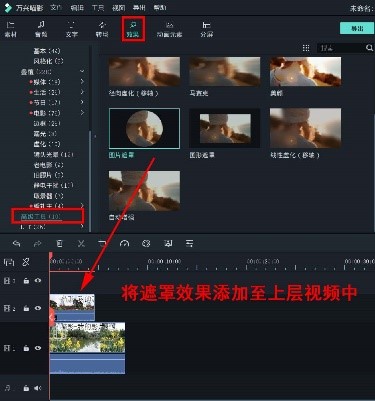The width and height of the screenshot is (375, 401).
Task: Select the 旧照片 category
Action: [48, 175]
